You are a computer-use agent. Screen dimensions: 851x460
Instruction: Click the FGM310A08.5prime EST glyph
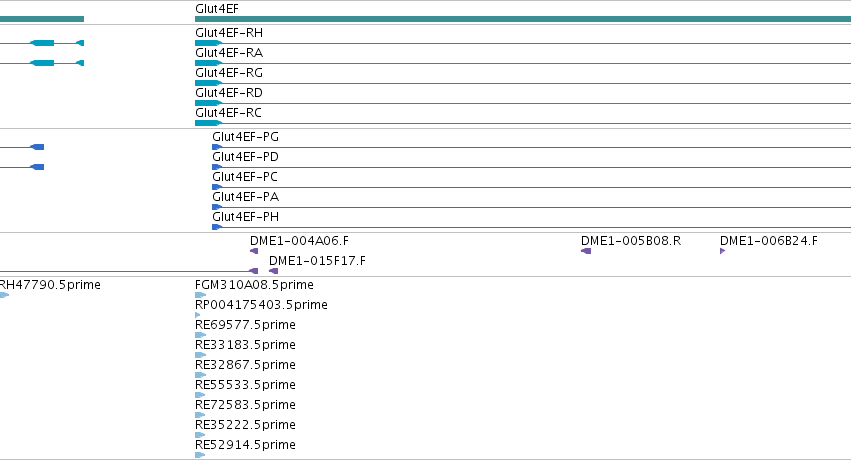pyautogui.click(x=200, y=295)
